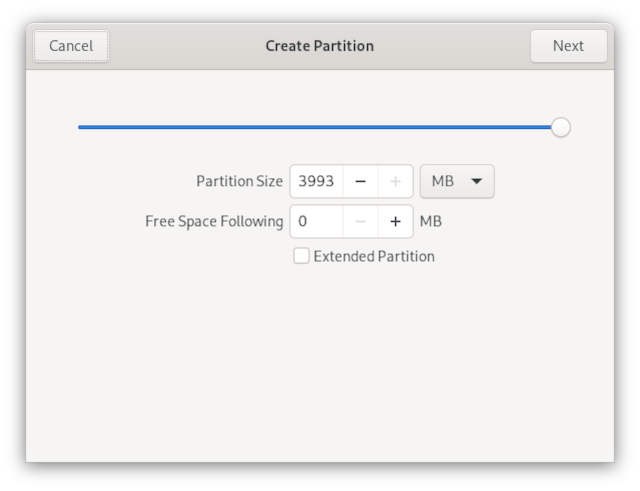This screenshot has height=491, width=640.
Task: Click the partition size slider handle
Action: pos(561,127)
